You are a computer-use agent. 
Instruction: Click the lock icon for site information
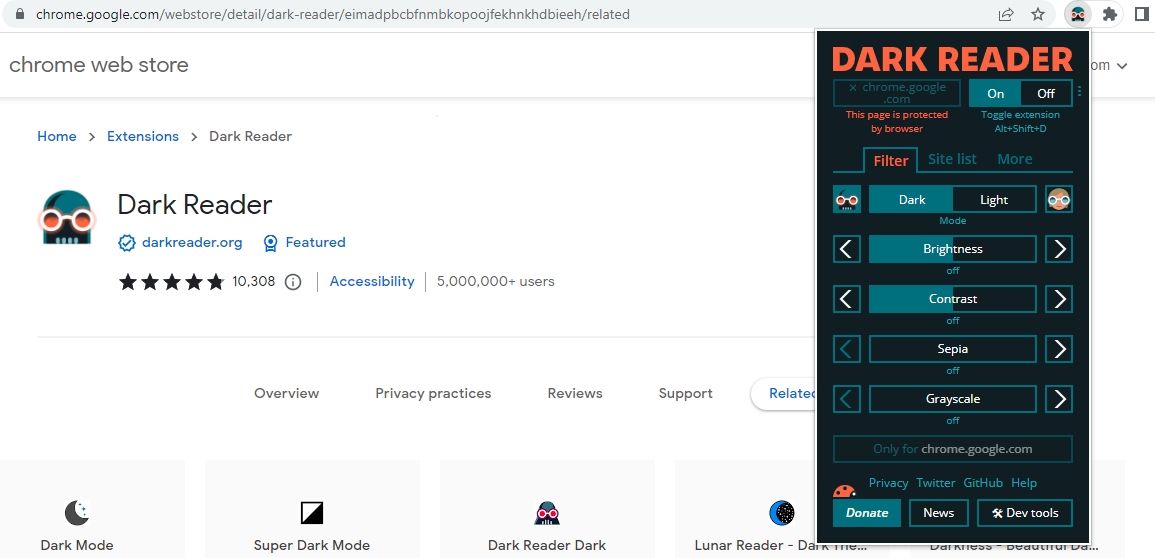[20, 14]
